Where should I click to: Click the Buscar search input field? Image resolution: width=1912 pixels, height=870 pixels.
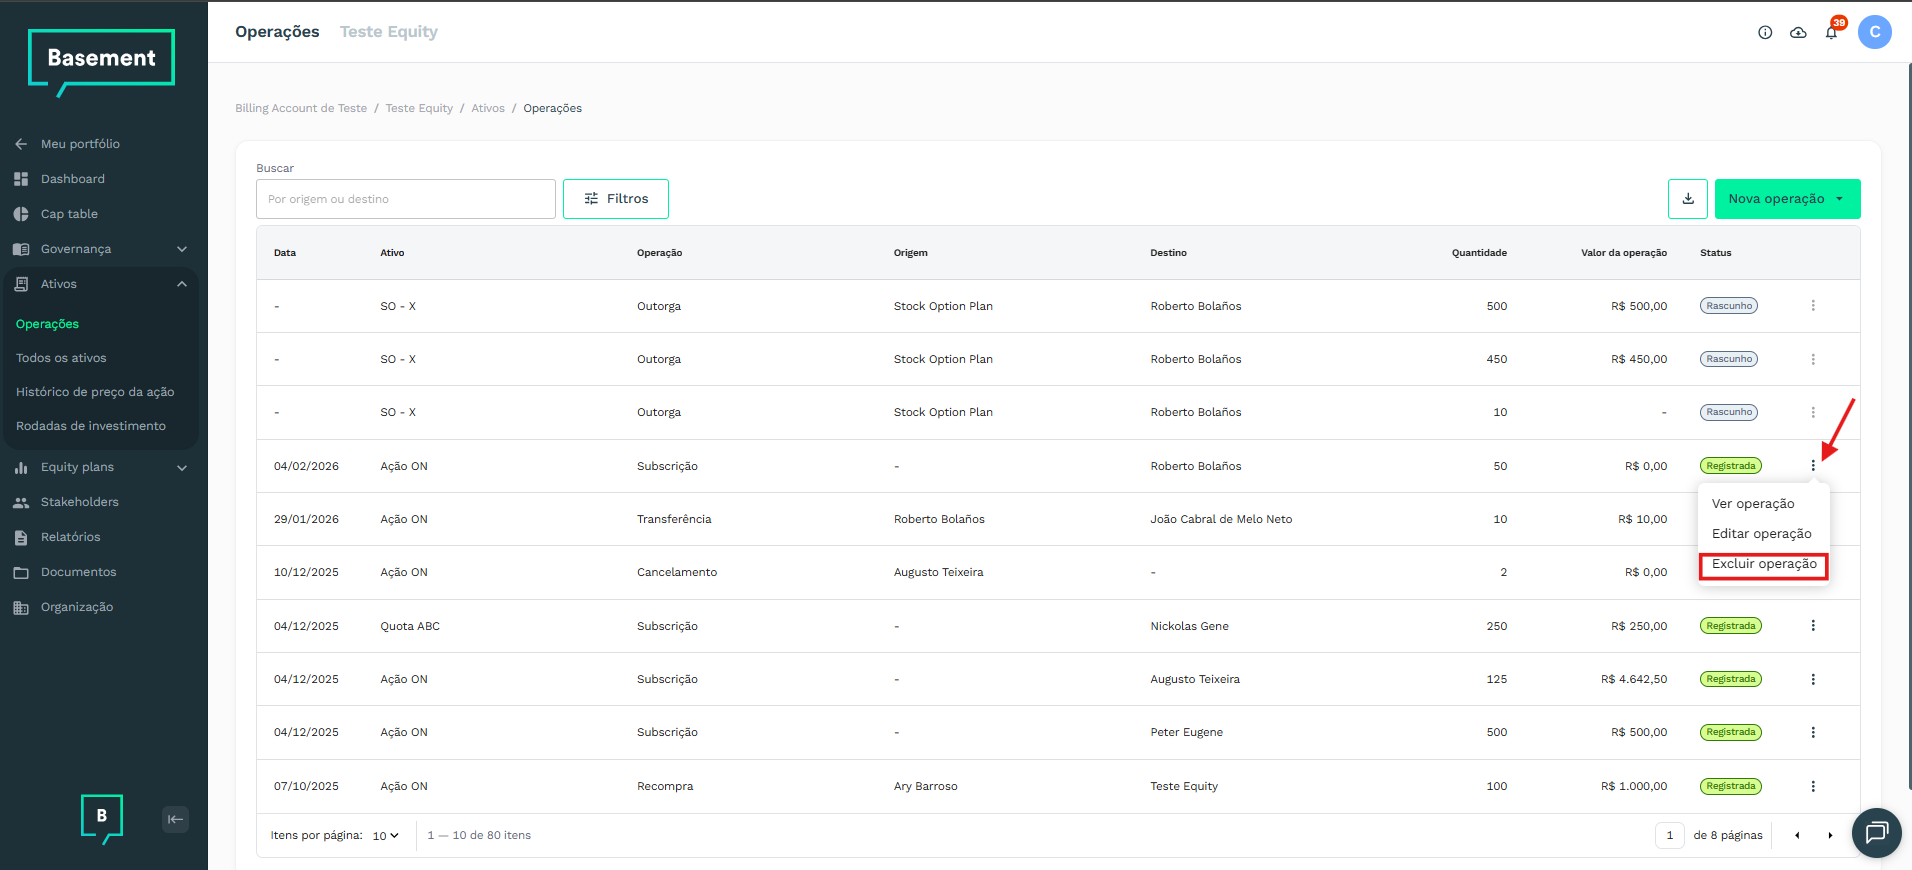pyautogui.click(x=405, y=199)
